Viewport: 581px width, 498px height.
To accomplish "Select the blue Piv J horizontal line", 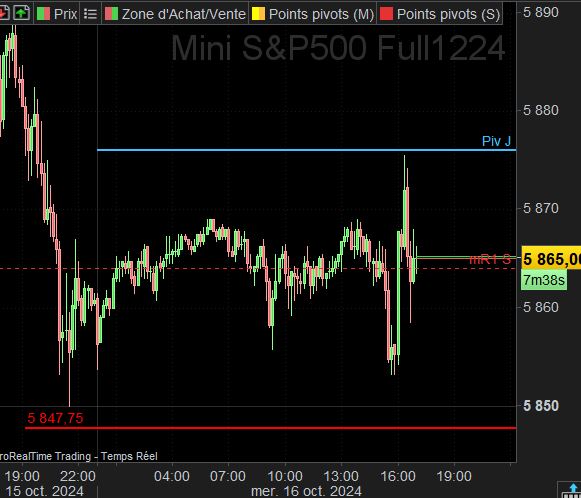I will click(306, 150).
